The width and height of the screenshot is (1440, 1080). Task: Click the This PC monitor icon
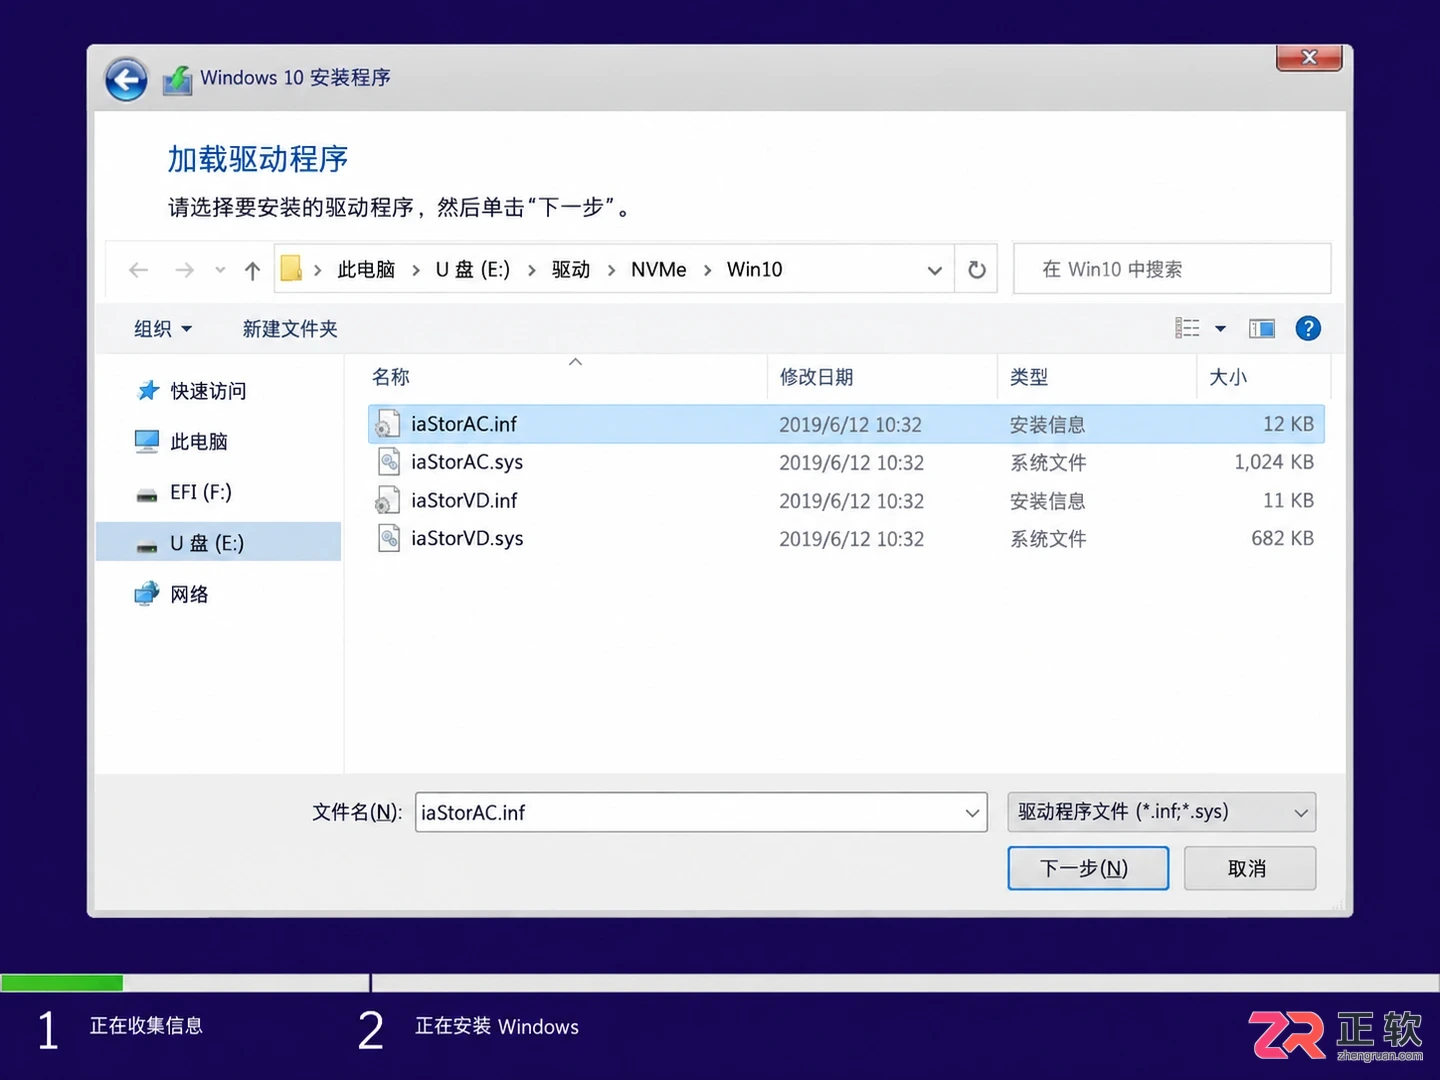[147, 441]
